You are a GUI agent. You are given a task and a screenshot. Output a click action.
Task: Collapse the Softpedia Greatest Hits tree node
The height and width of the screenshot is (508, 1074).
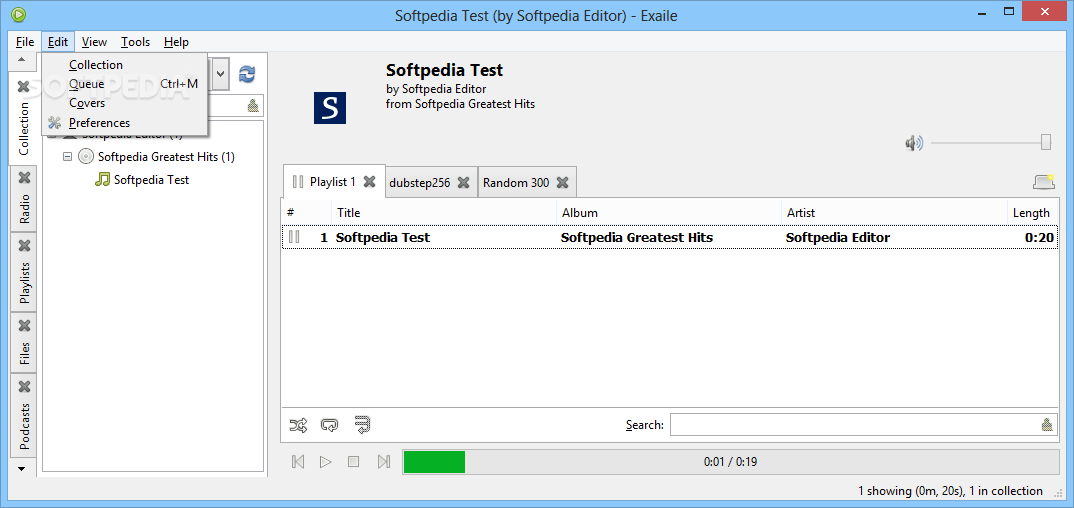tap(67, 157)
